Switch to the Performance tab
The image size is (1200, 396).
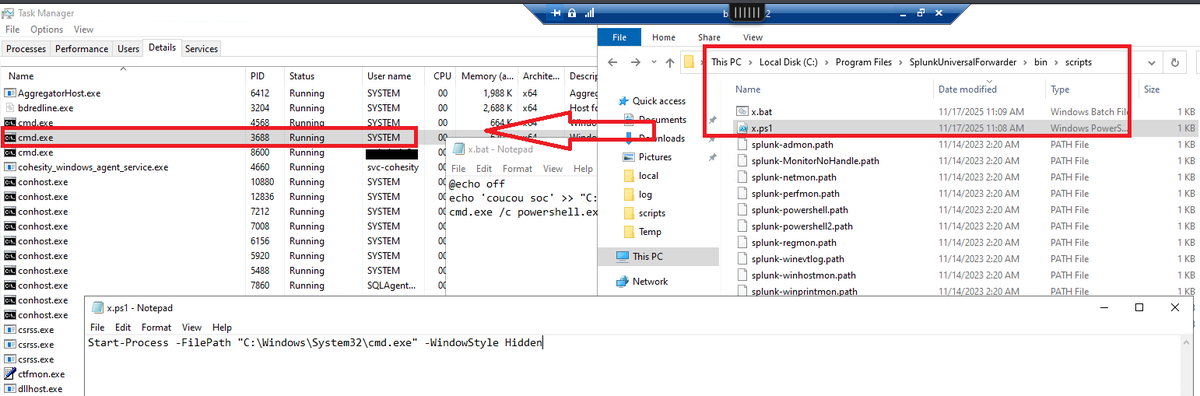tap(82, 48)
